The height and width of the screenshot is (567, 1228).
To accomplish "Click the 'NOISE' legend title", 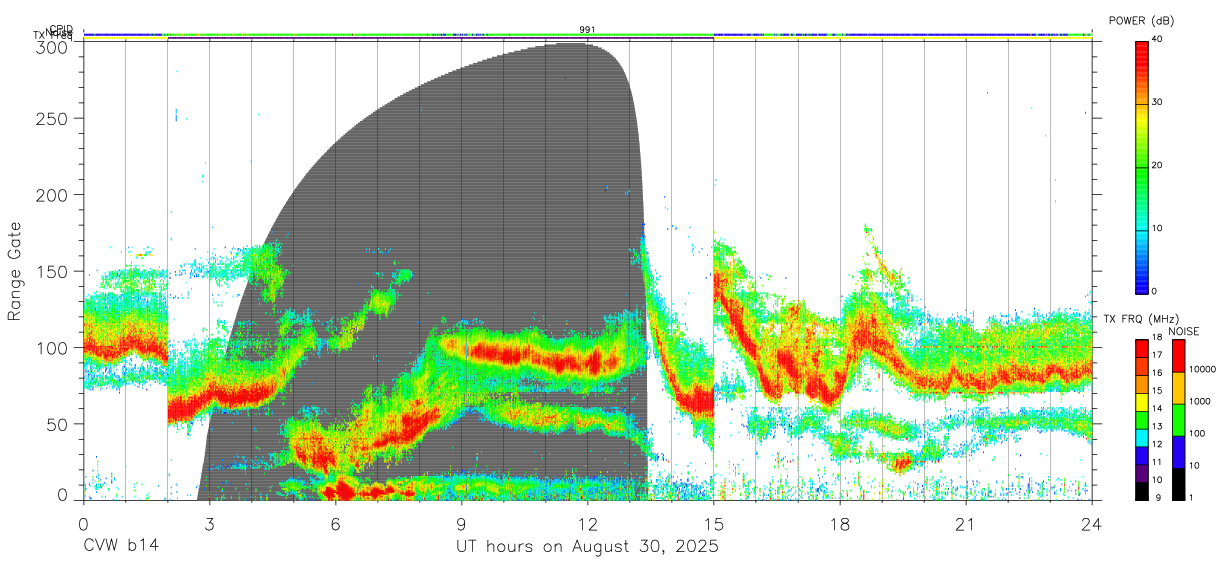I will pyautogui.click(x=1183, y=331).
